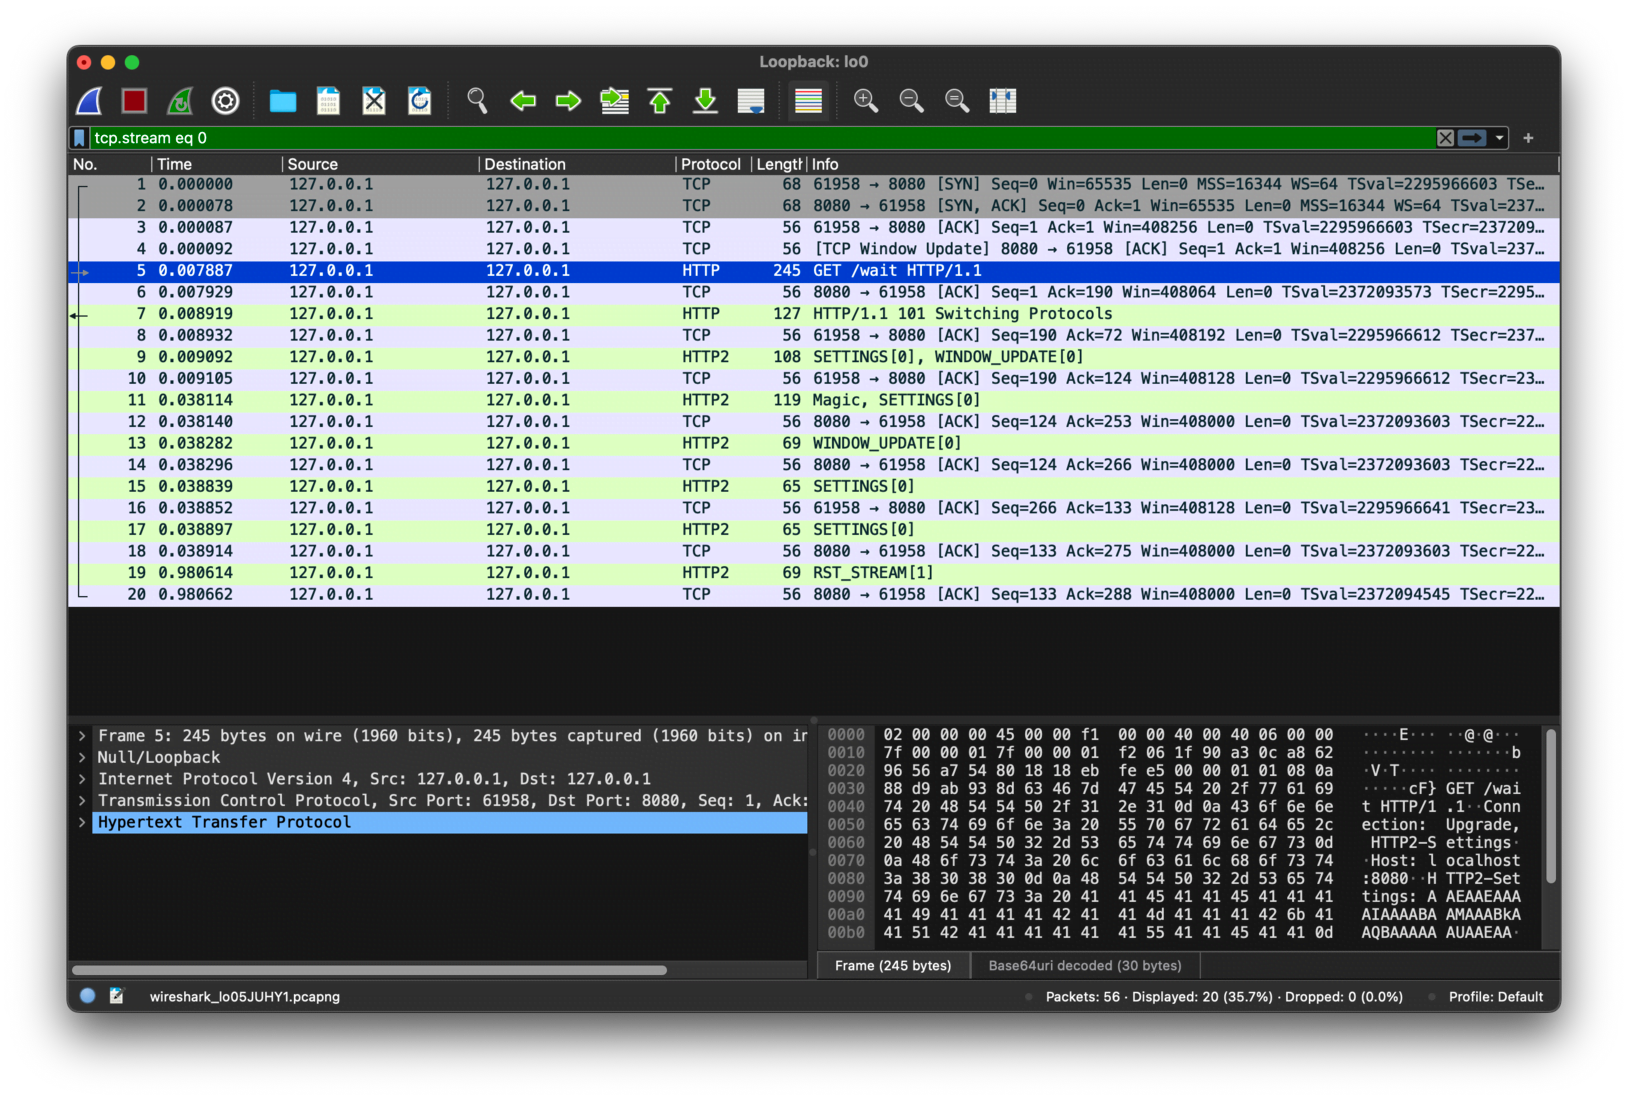Apply the display filter with arrow button
The image size is (1628, 1101).
1472,138
